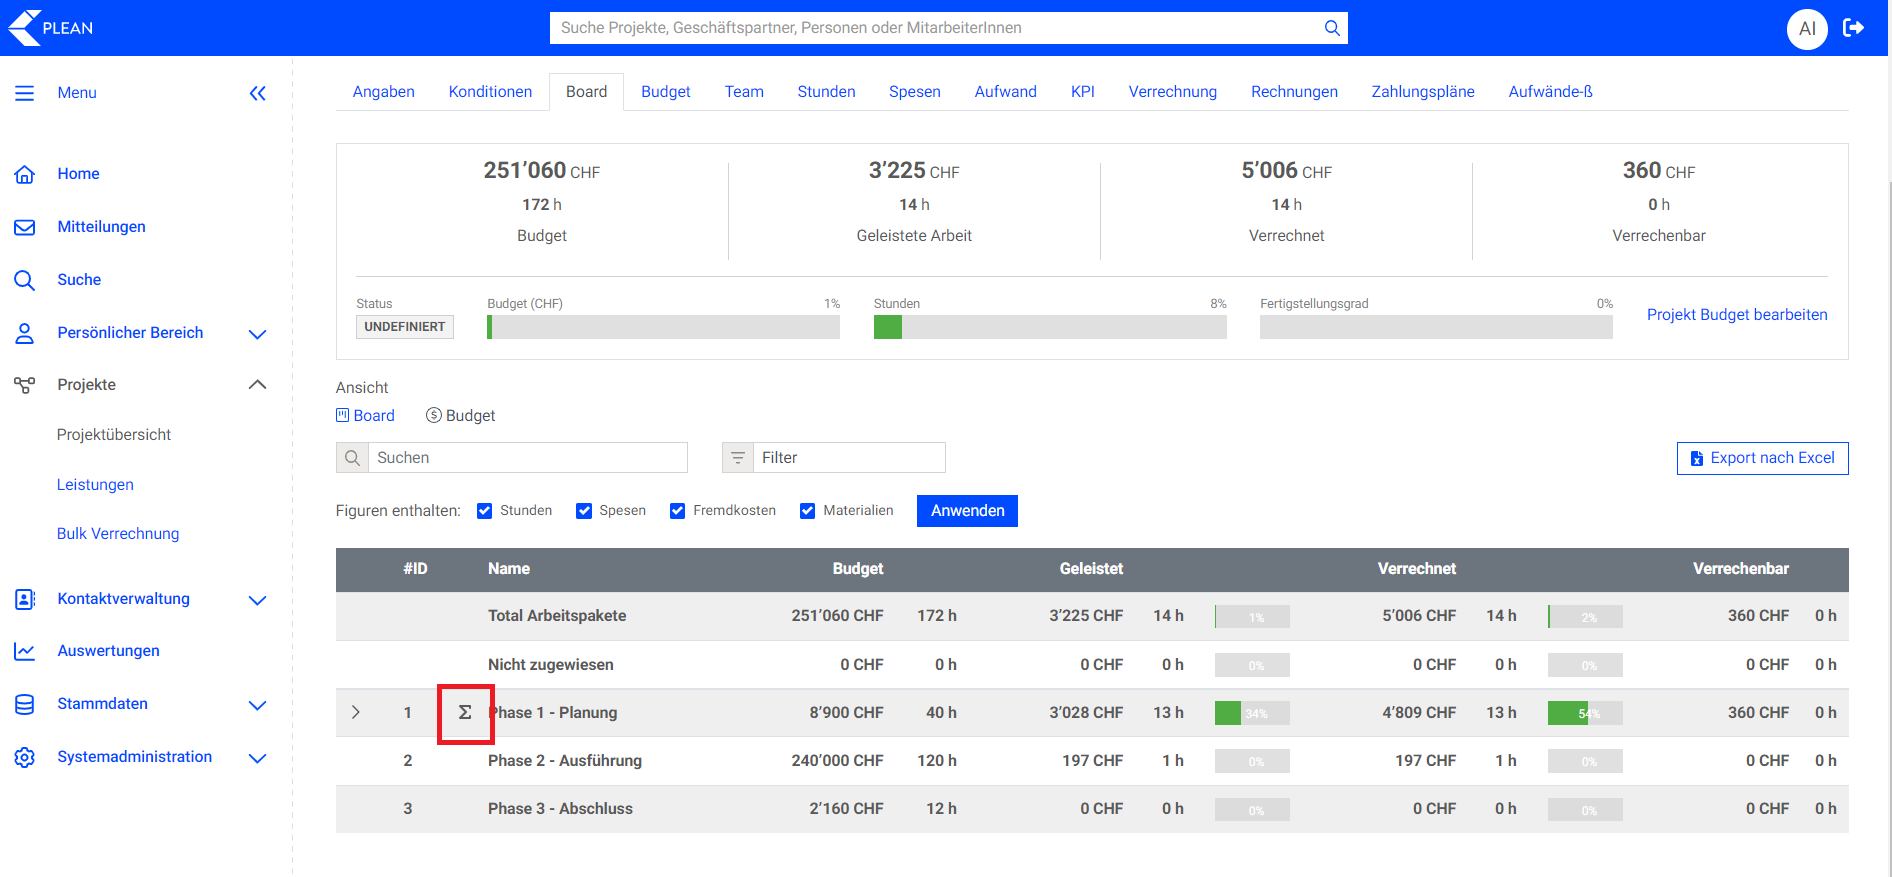Expand Systemadministration chevron
The width and height of the screenshot is (1892, 877).
[257, 758]
